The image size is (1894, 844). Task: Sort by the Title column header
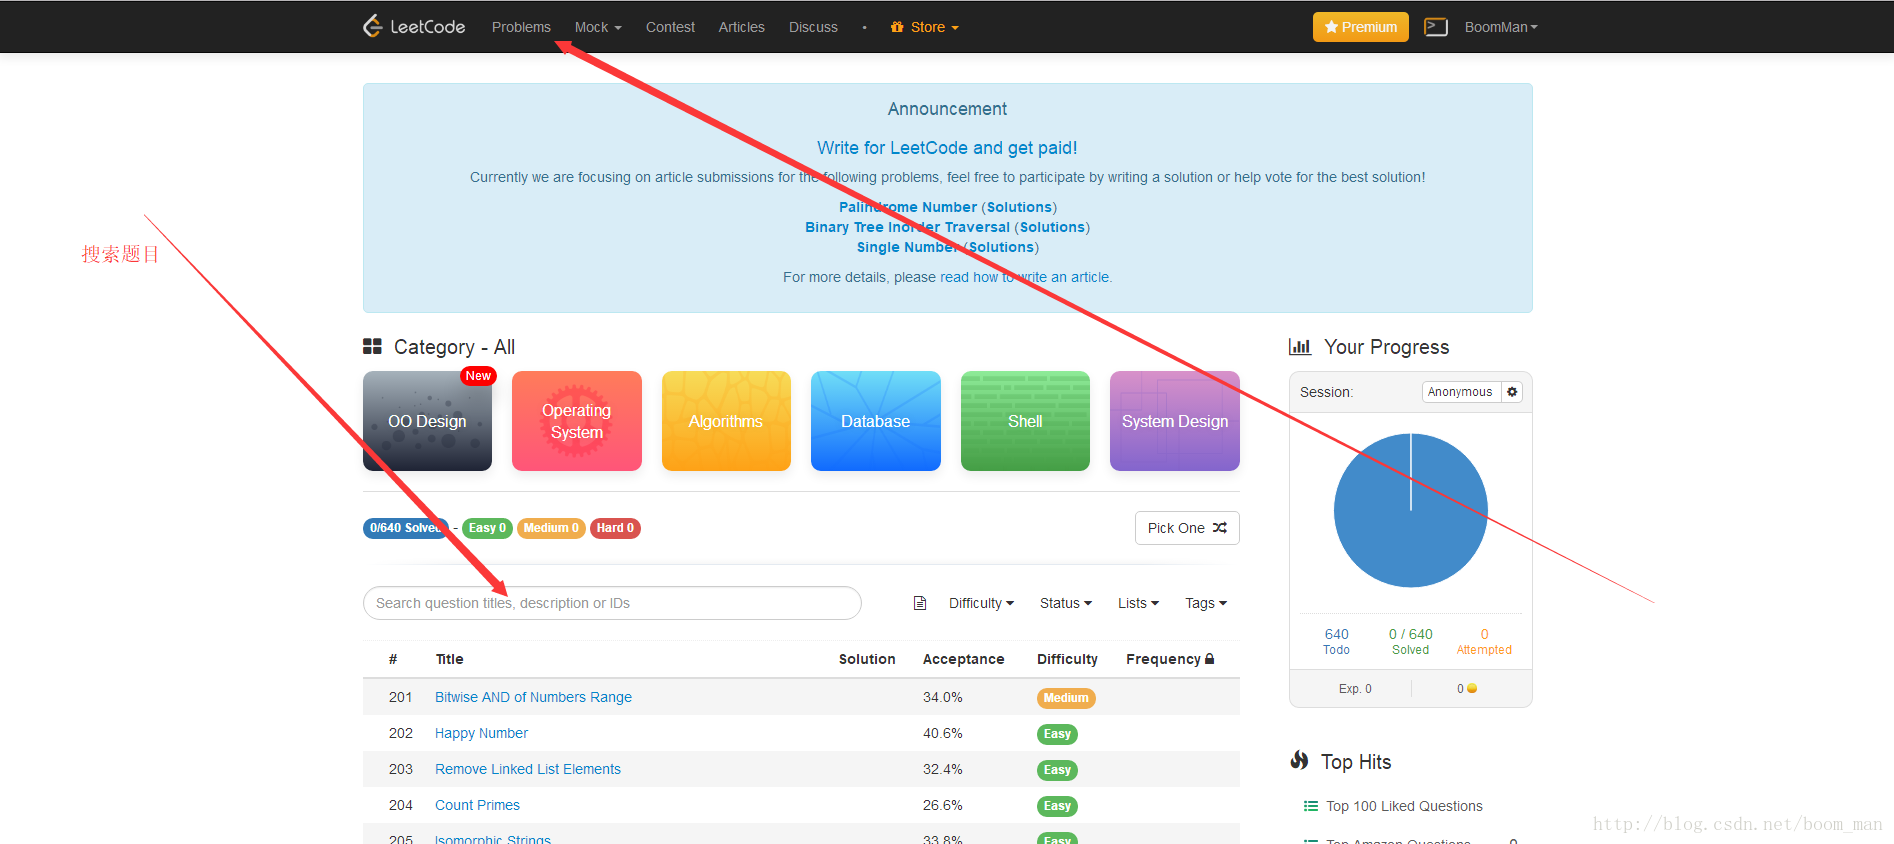pyautogui.click(x=449, y=659)
